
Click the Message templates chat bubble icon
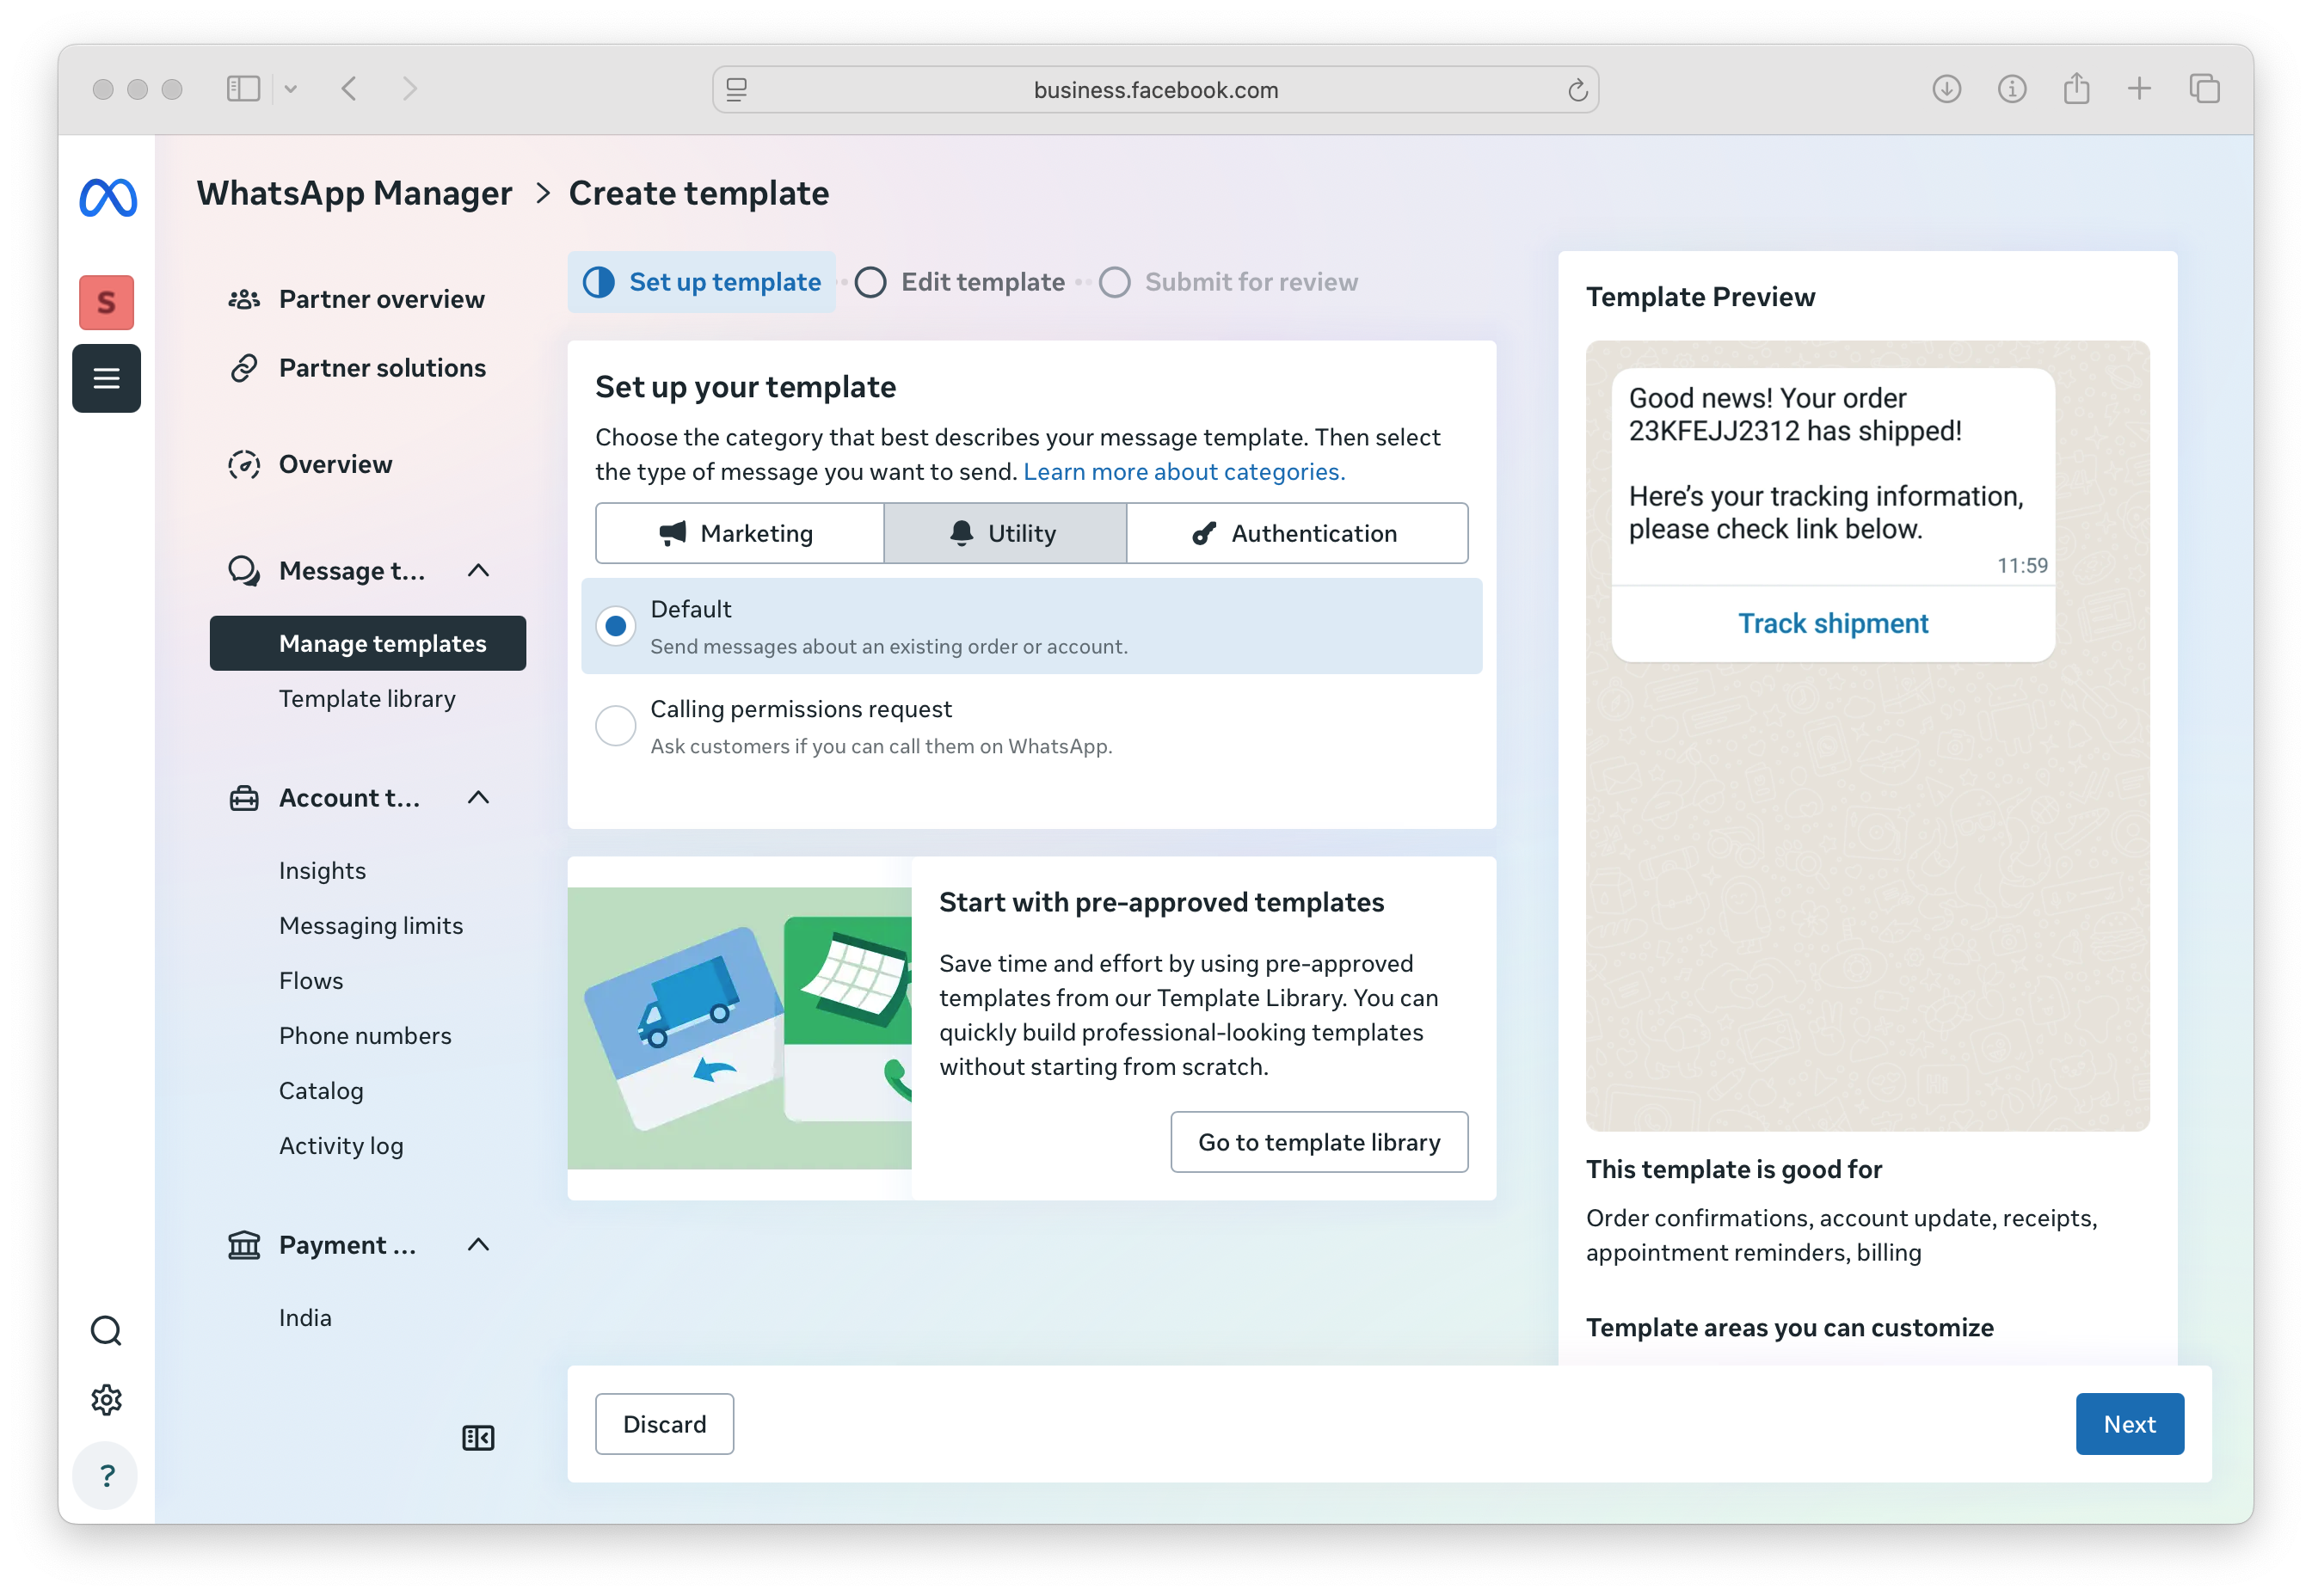244,570
